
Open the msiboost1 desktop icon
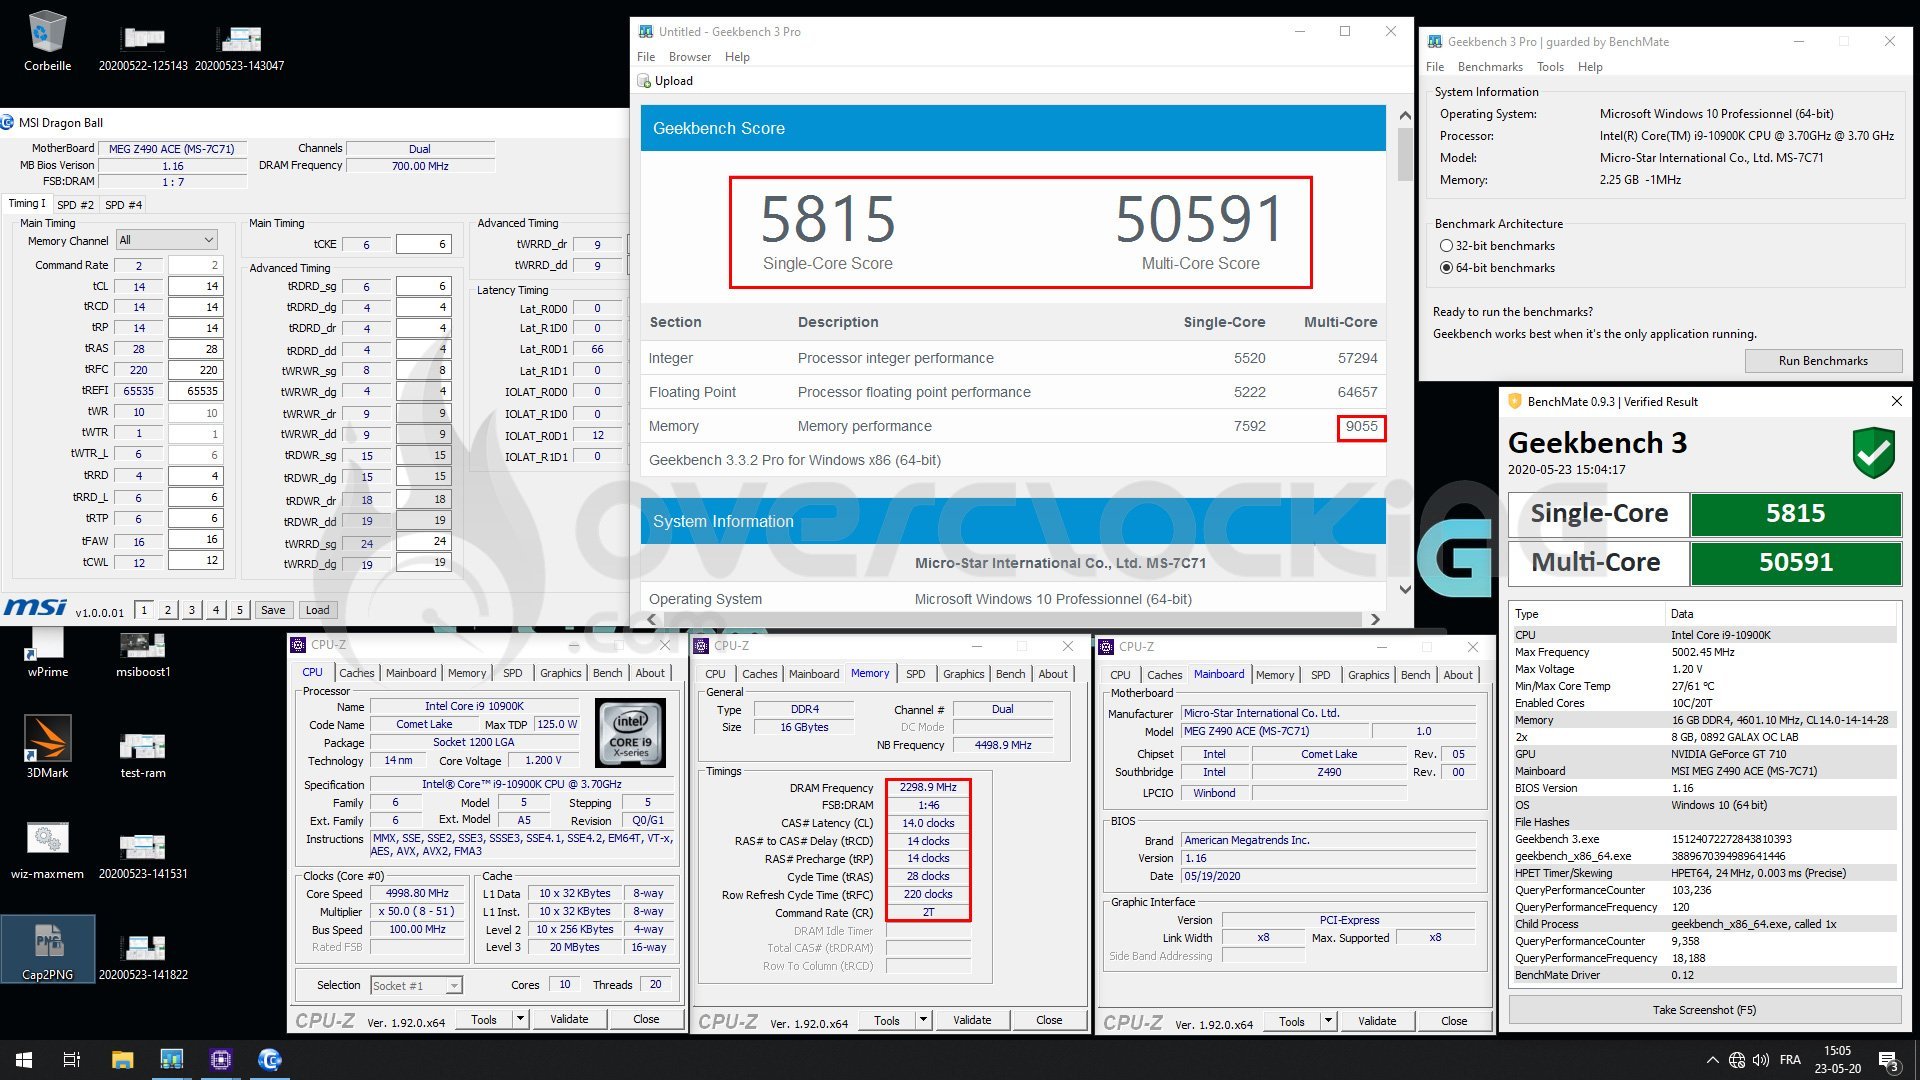tap(143, 653)
